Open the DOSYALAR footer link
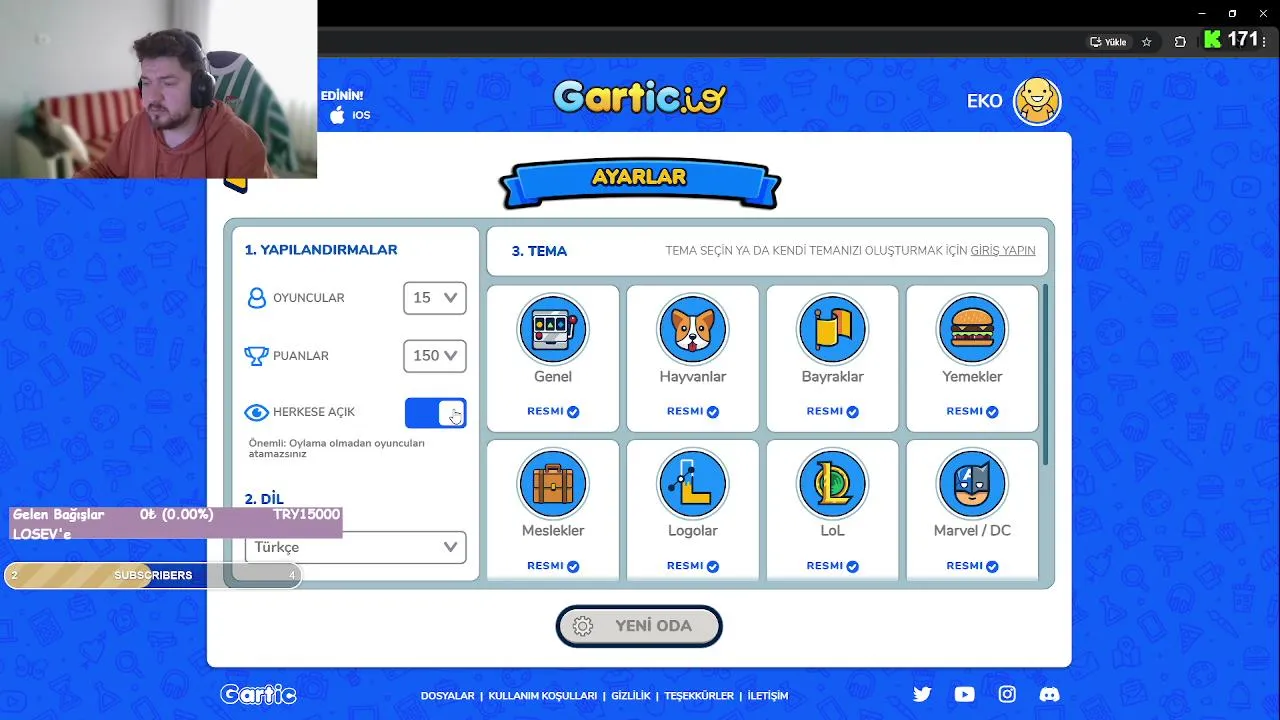The image size is (1280, 720). click(447, 696)
